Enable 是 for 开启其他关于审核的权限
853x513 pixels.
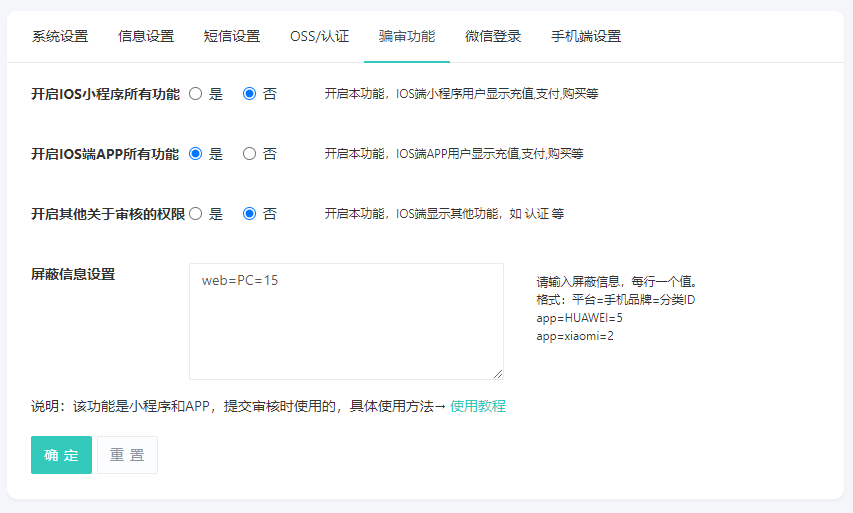coord(196,213)
